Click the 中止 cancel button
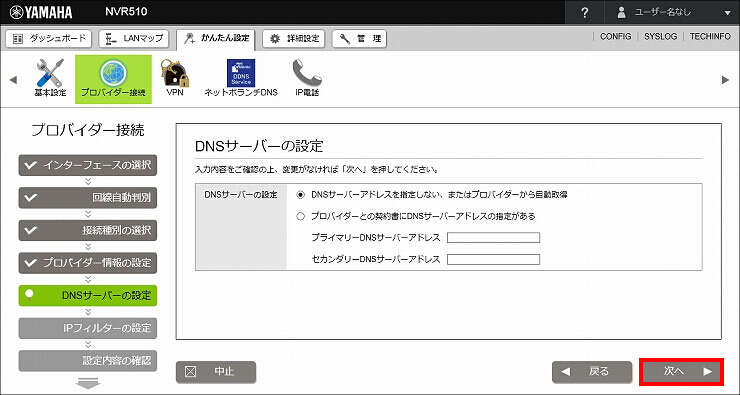The image size is (740, 395). click(x=216, y=372)
